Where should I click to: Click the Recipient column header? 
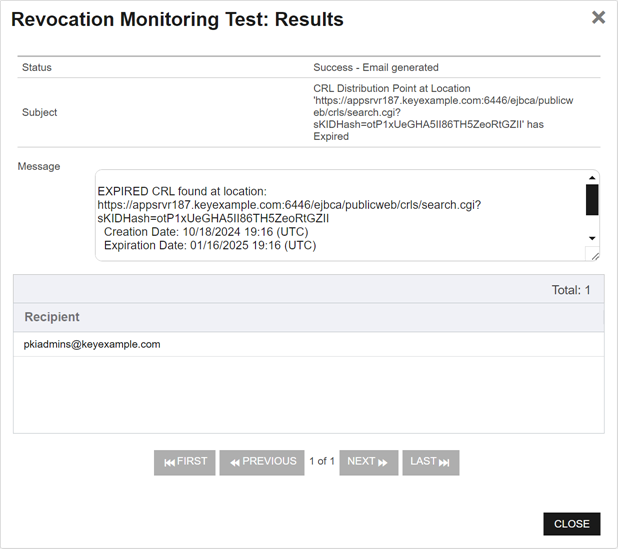(x=52, y=317)
